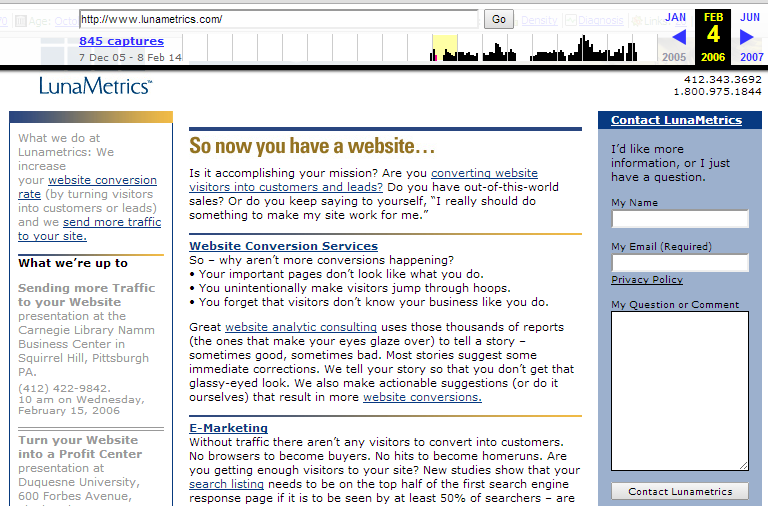This screenshot has width=768, height=506.
Task: Click the previous capture arrow under JAN
Action: coord(679,37)
